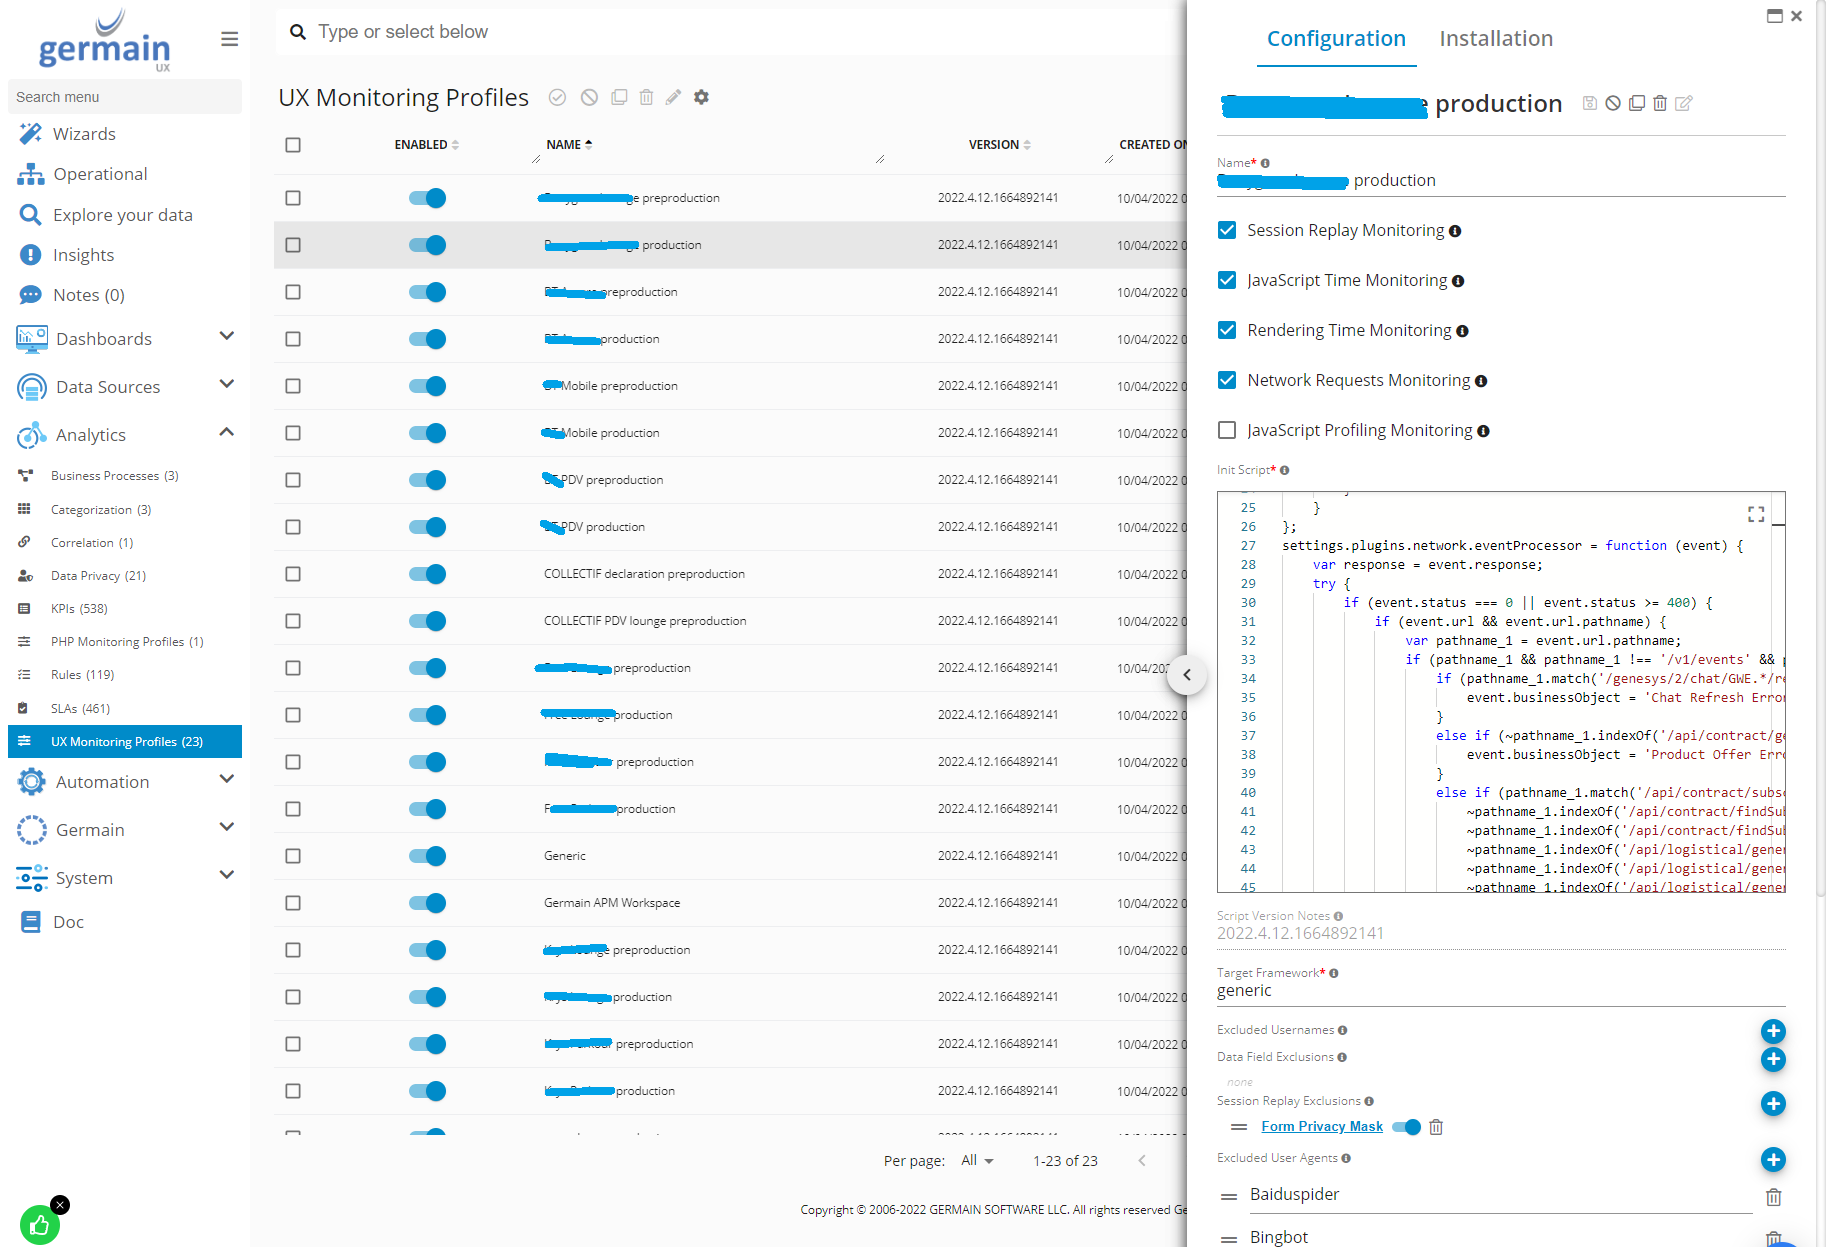Switch to the Installation tab

coord(1495,39)
